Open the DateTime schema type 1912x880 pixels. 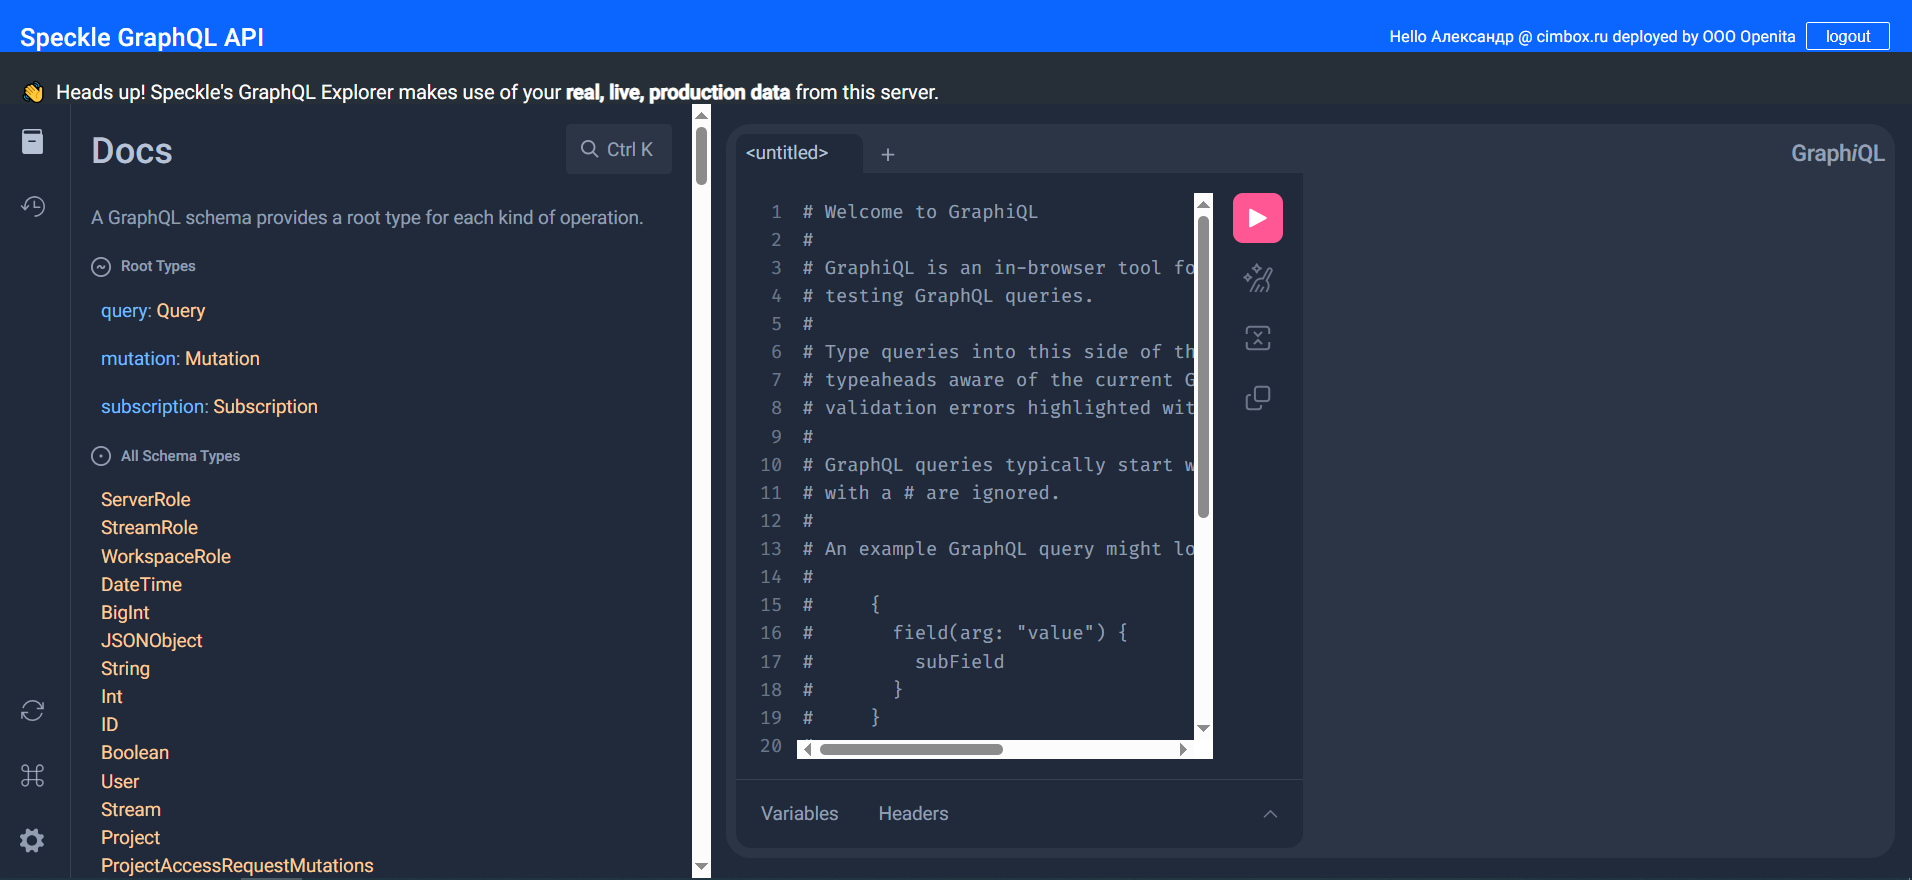click(x=141, y=584)
